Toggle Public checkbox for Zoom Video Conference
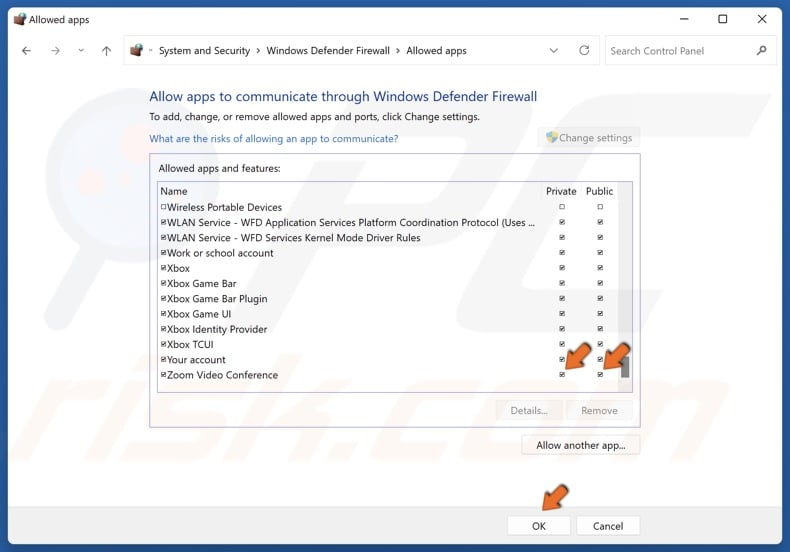The height and width of the screenshot is (552, 790). click(x=600, y=375)
